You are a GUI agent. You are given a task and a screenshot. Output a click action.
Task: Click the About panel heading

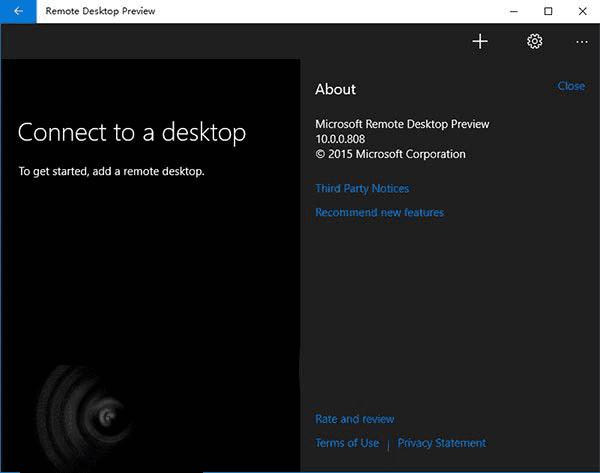pyautogui.click(x=335, y=89)
